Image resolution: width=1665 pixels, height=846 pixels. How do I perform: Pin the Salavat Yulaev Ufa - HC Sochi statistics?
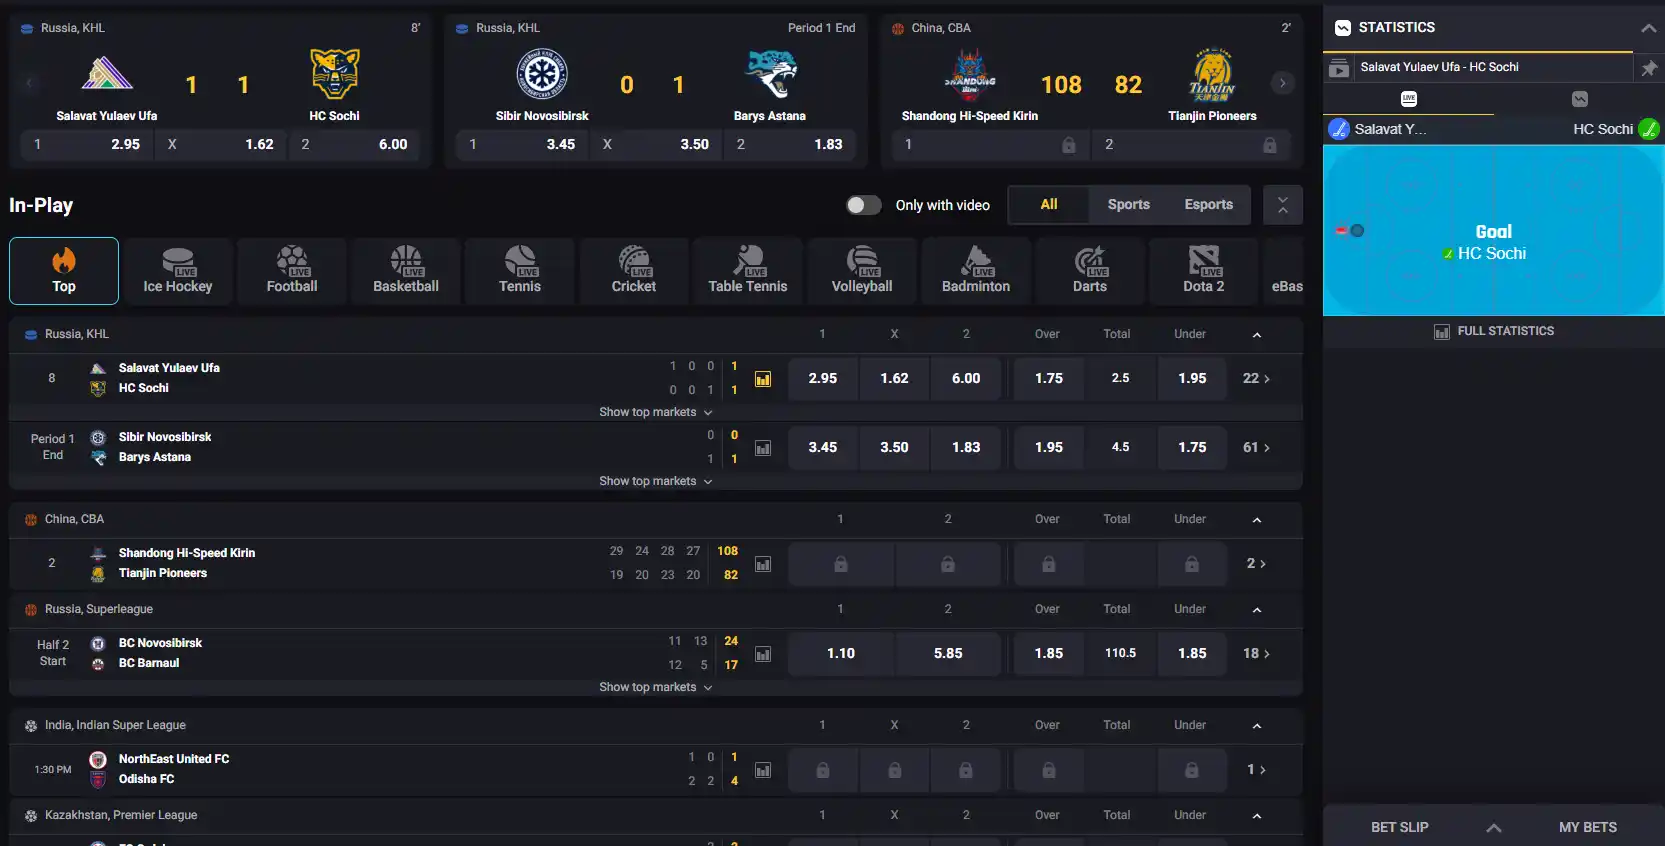1649,68
